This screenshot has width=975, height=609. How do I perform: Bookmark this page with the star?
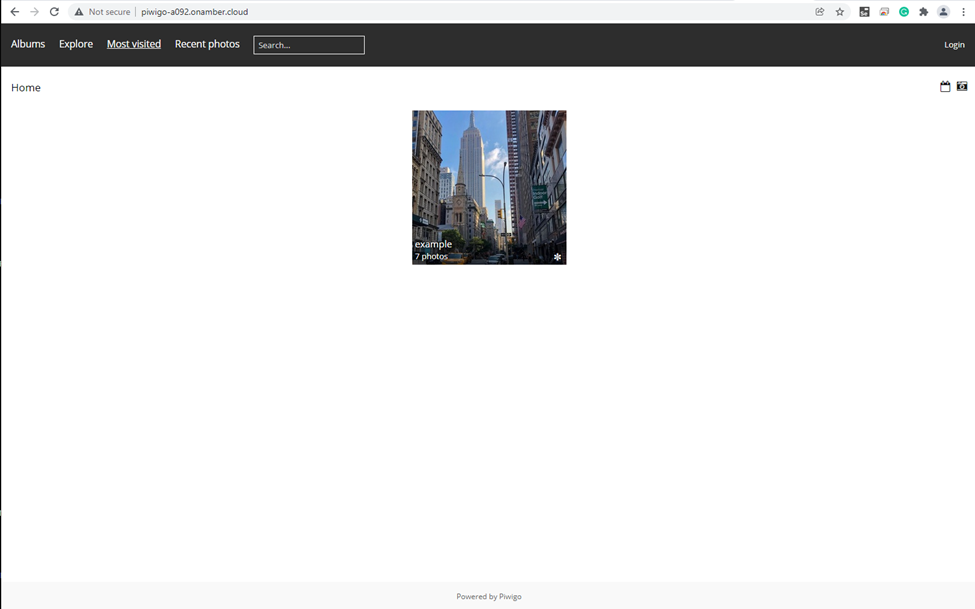(x=840, y=12)
